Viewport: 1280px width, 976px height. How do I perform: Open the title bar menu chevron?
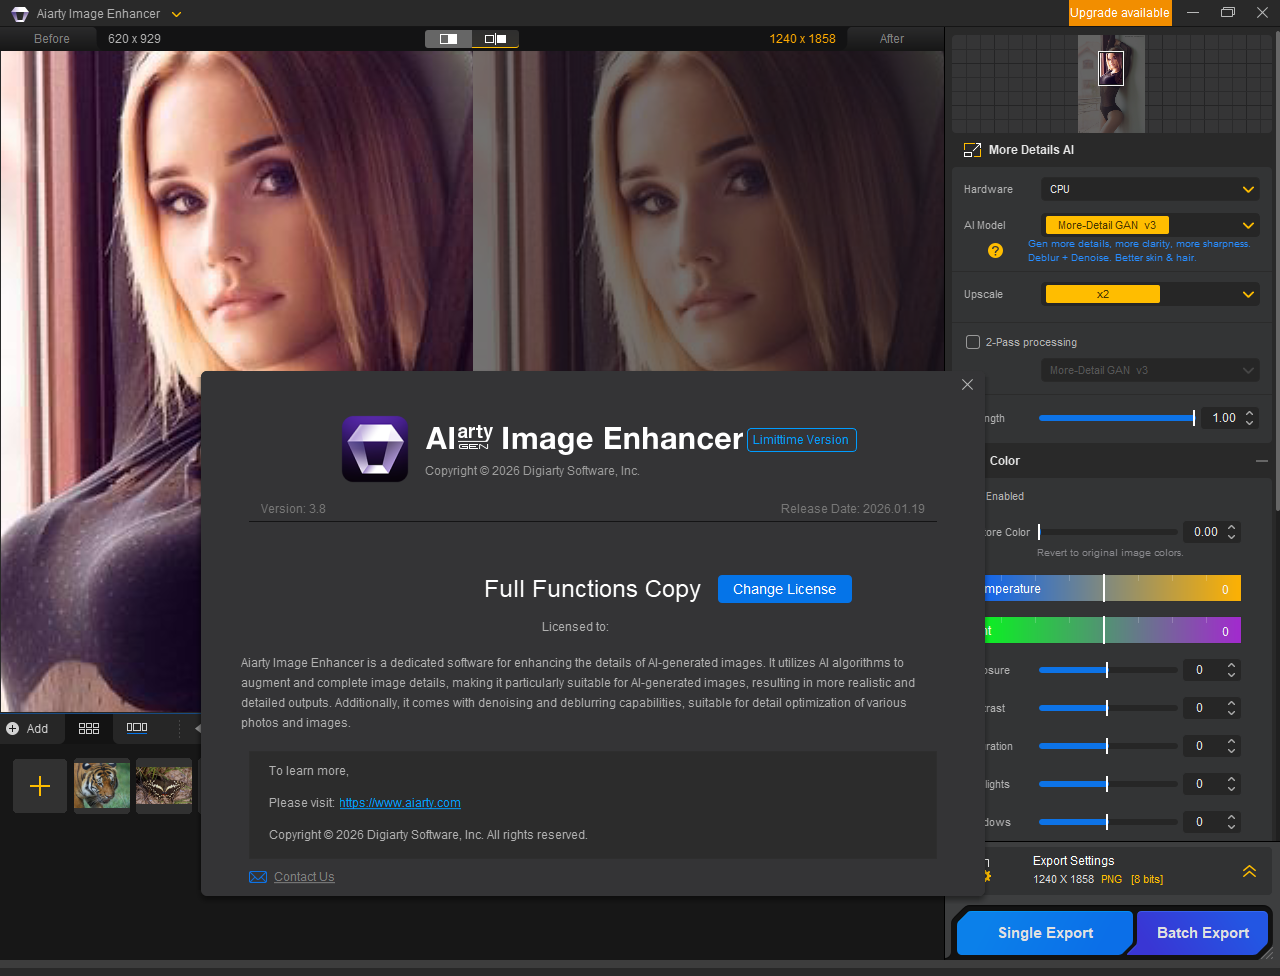pyautogui.click(x=177, y=14)
